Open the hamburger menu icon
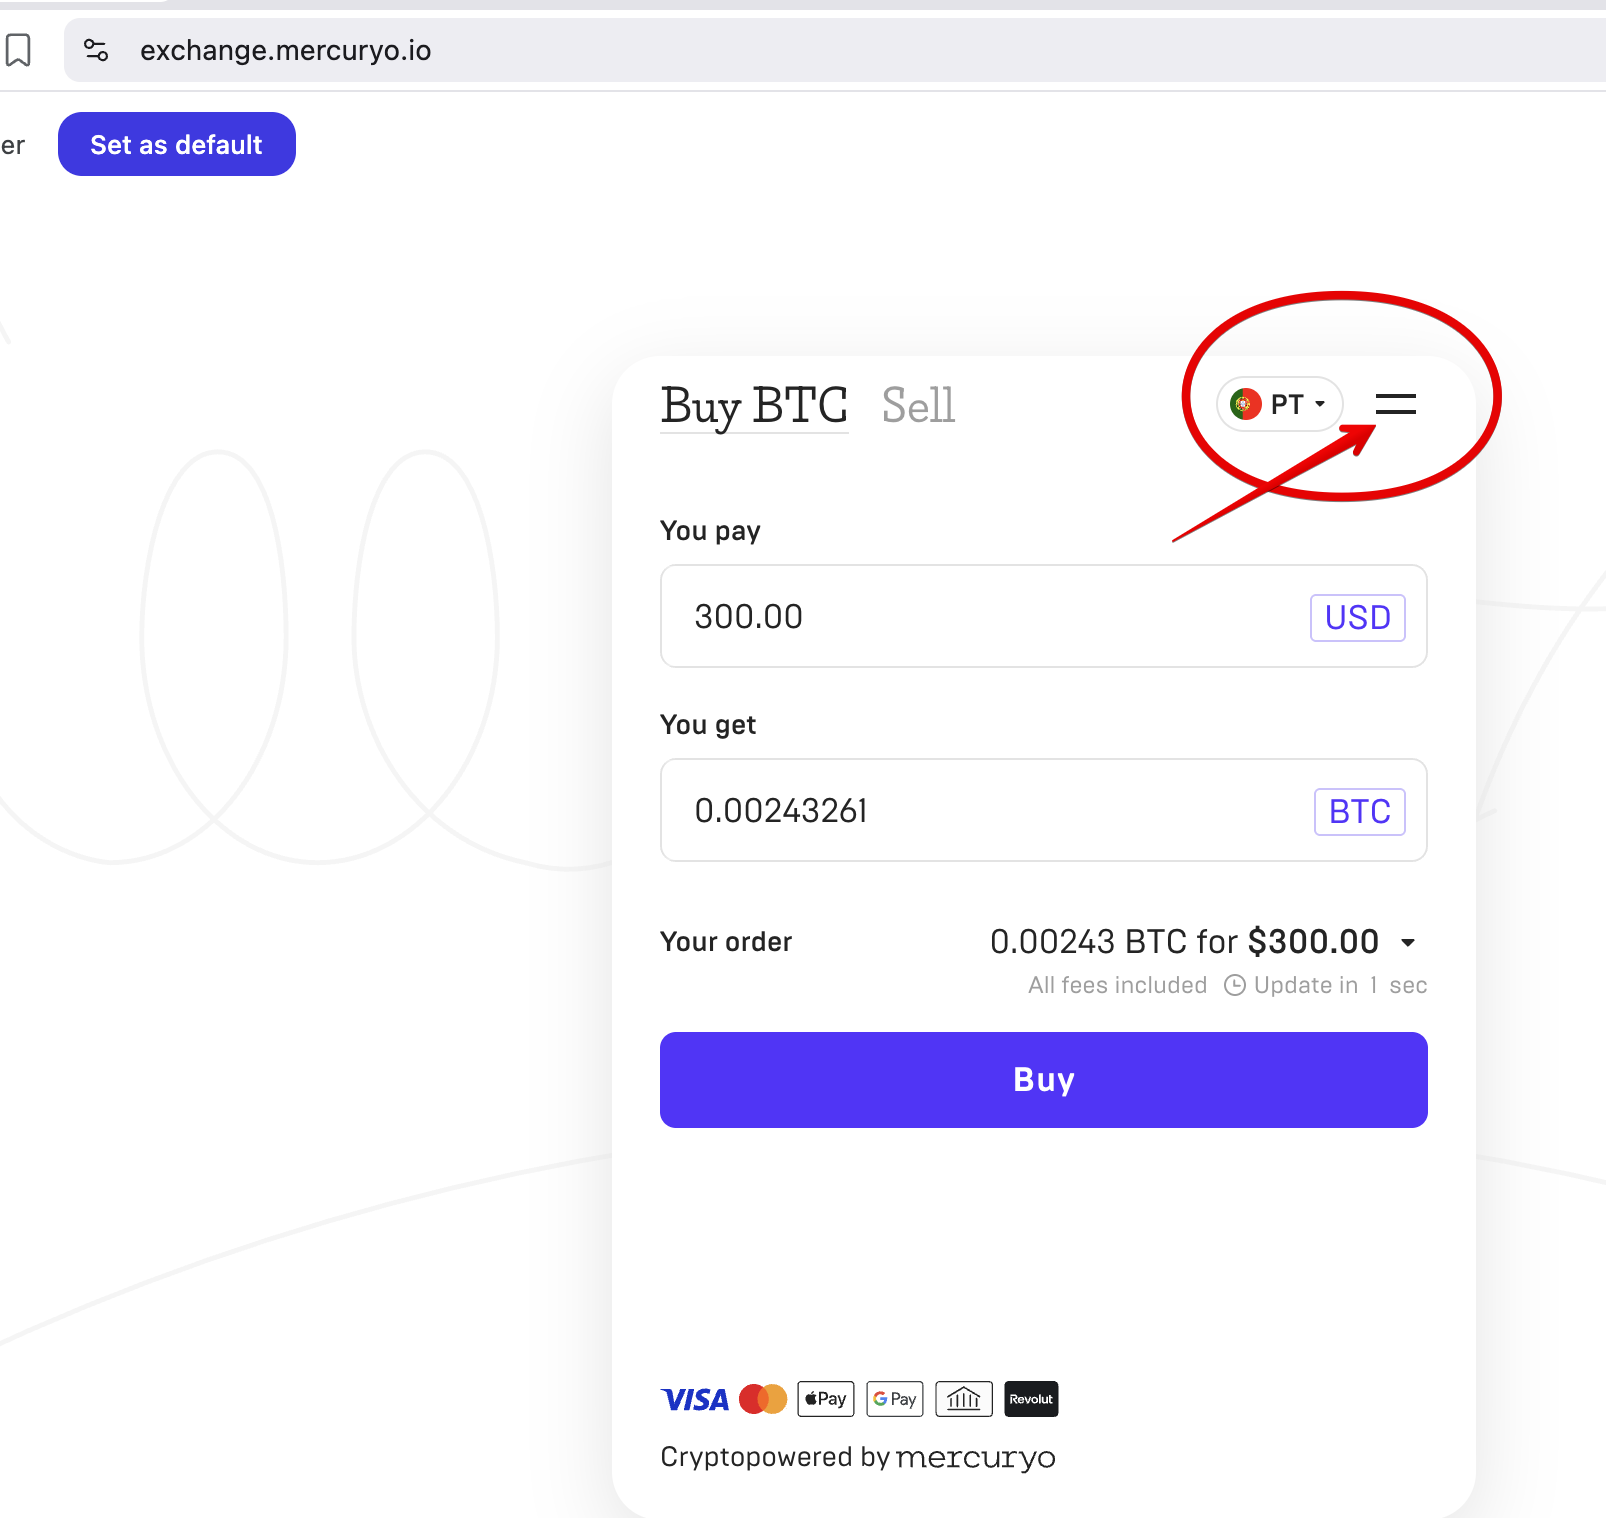Image resolution: width=1606 pixels, height=1518 pixels. pos(1395,404)
